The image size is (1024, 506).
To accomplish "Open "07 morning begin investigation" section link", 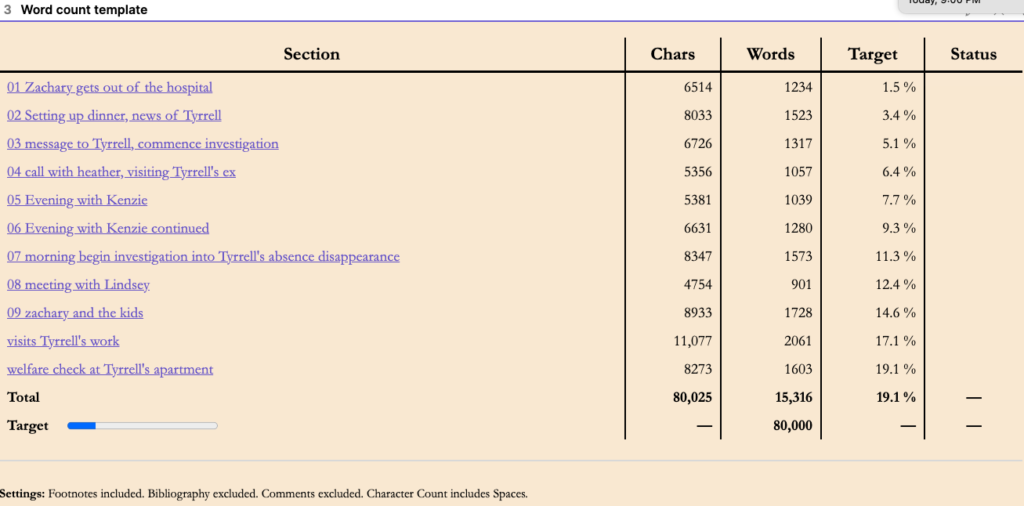I will pos(203,256).
